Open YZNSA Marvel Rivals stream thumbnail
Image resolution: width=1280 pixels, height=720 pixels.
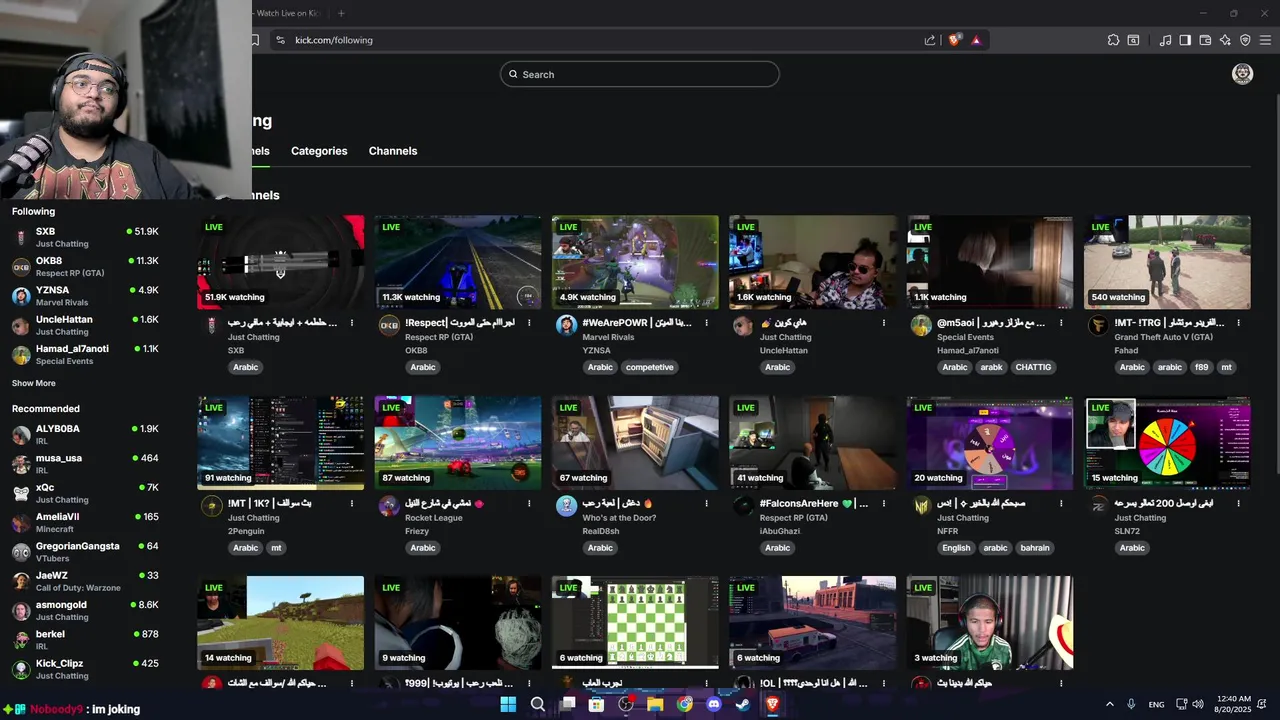[635, 262]
